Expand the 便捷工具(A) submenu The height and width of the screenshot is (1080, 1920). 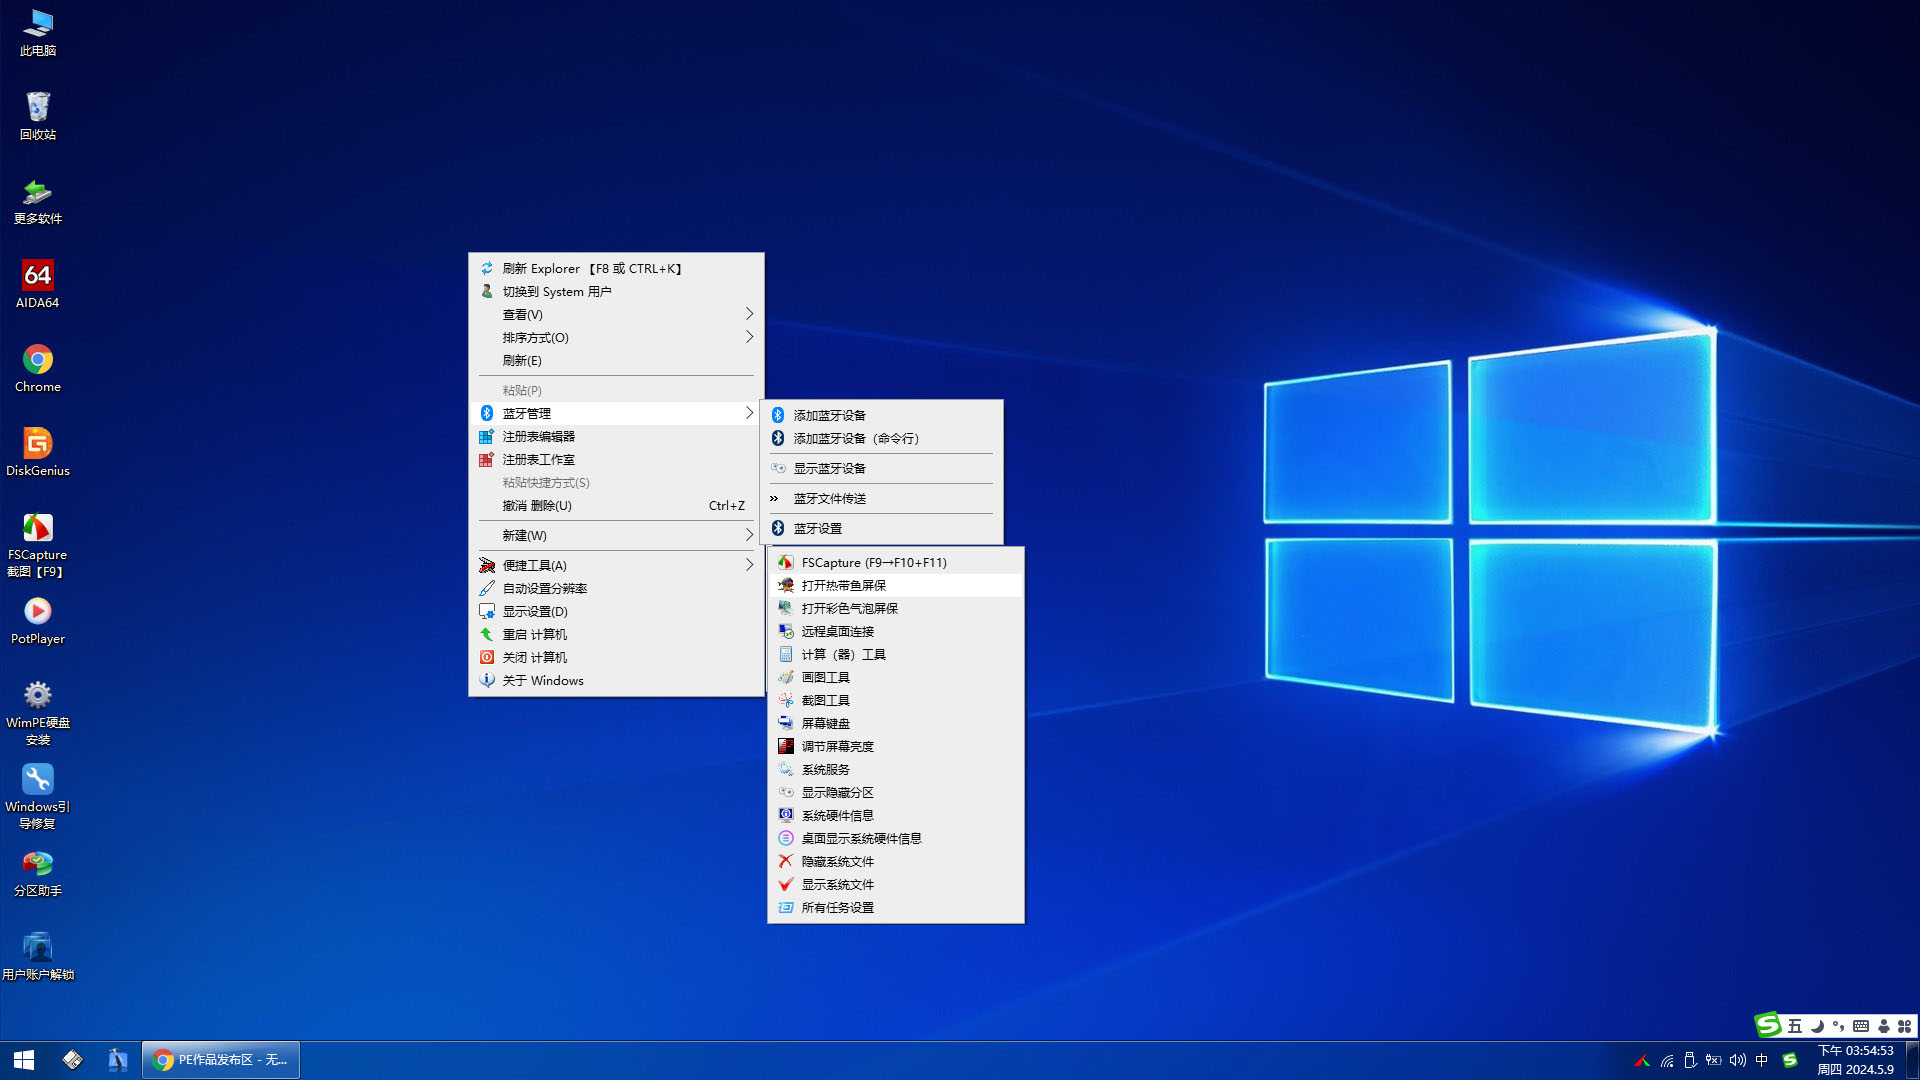[x=616, y=565]
